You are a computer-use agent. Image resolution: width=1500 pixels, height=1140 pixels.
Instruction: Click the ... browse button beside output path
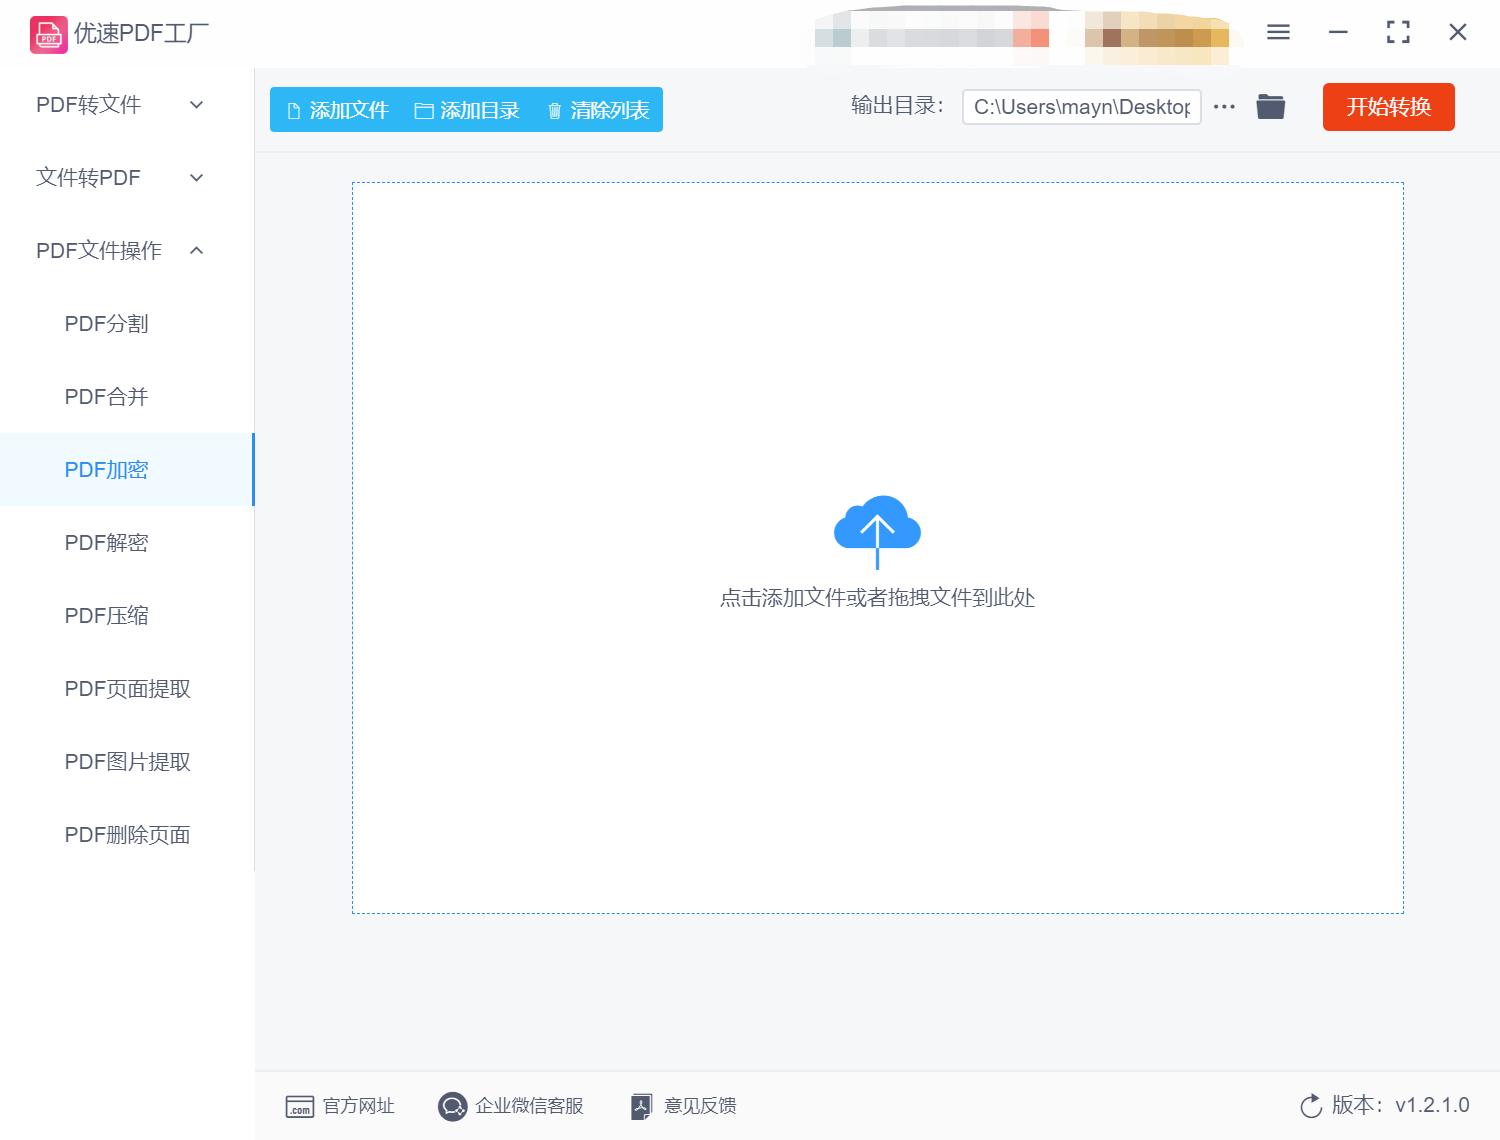1224,106
